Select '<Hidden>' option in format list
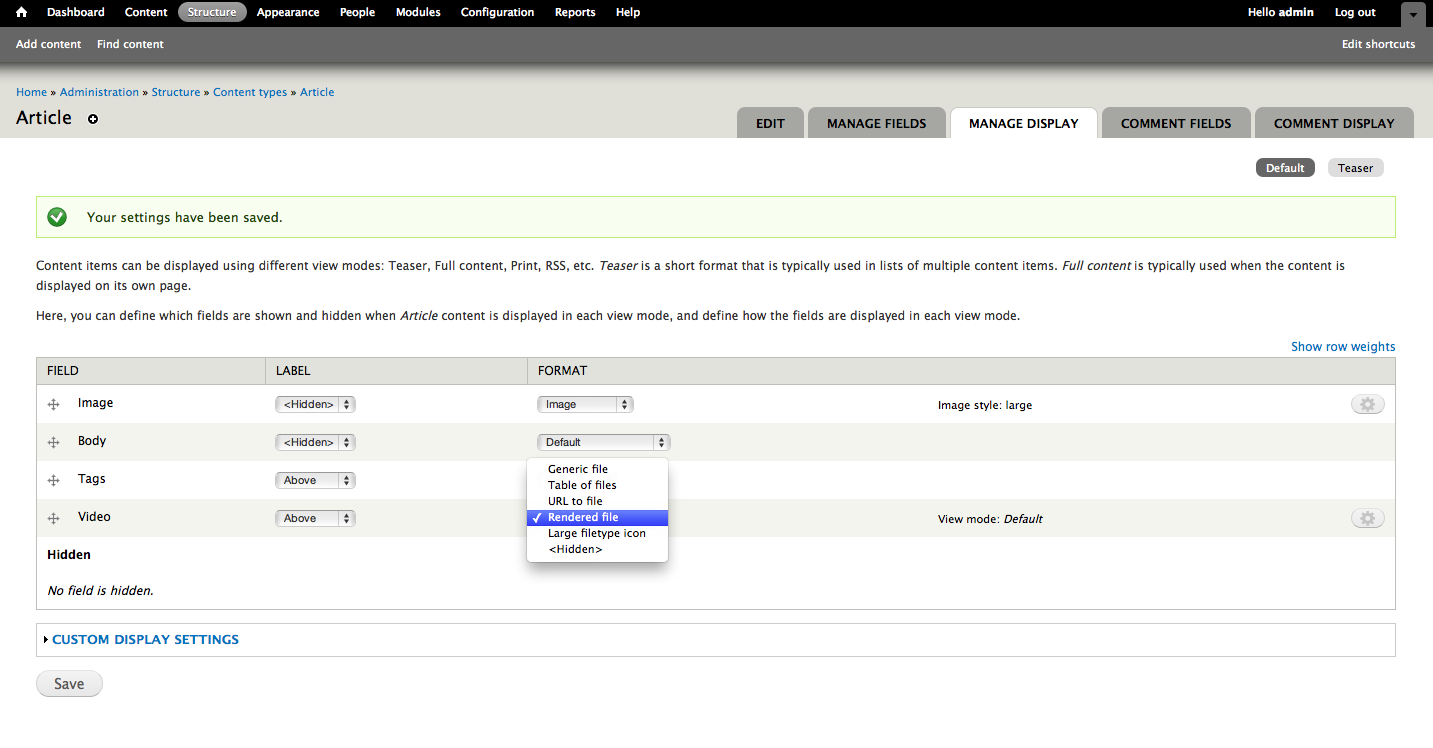1433x748 pixels. click(x=575, y=549)
